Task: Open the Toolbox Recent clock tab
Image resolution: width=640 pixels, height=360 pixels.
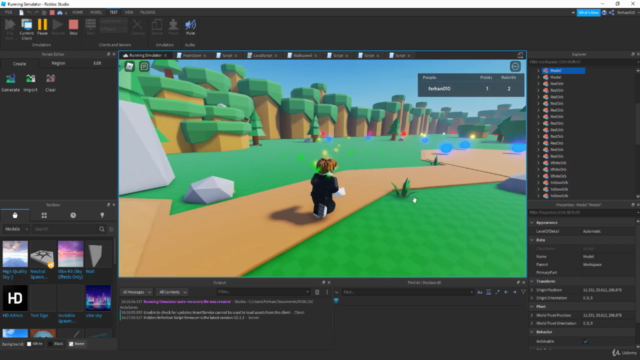Action: tap(73, 215)
